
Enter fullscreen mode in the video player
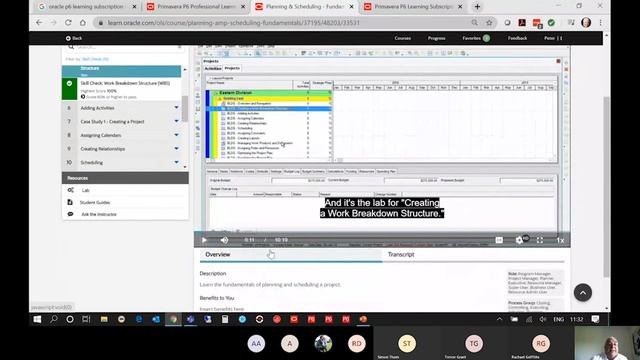[x=540, y=240]
